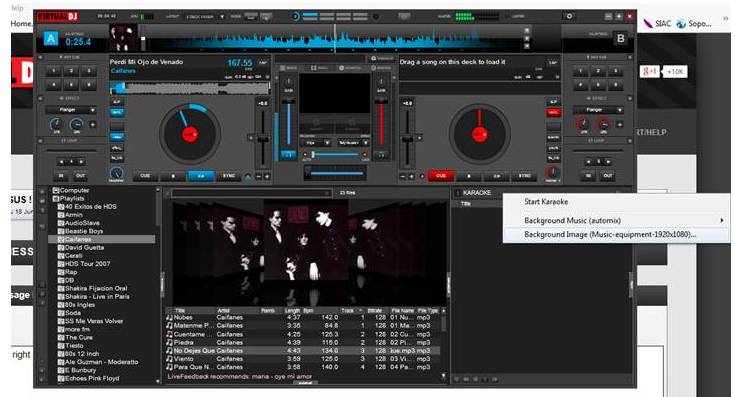Choose Background Image menu entry
Viewport: 735px width, 397px height.
[x=616, y=234]
